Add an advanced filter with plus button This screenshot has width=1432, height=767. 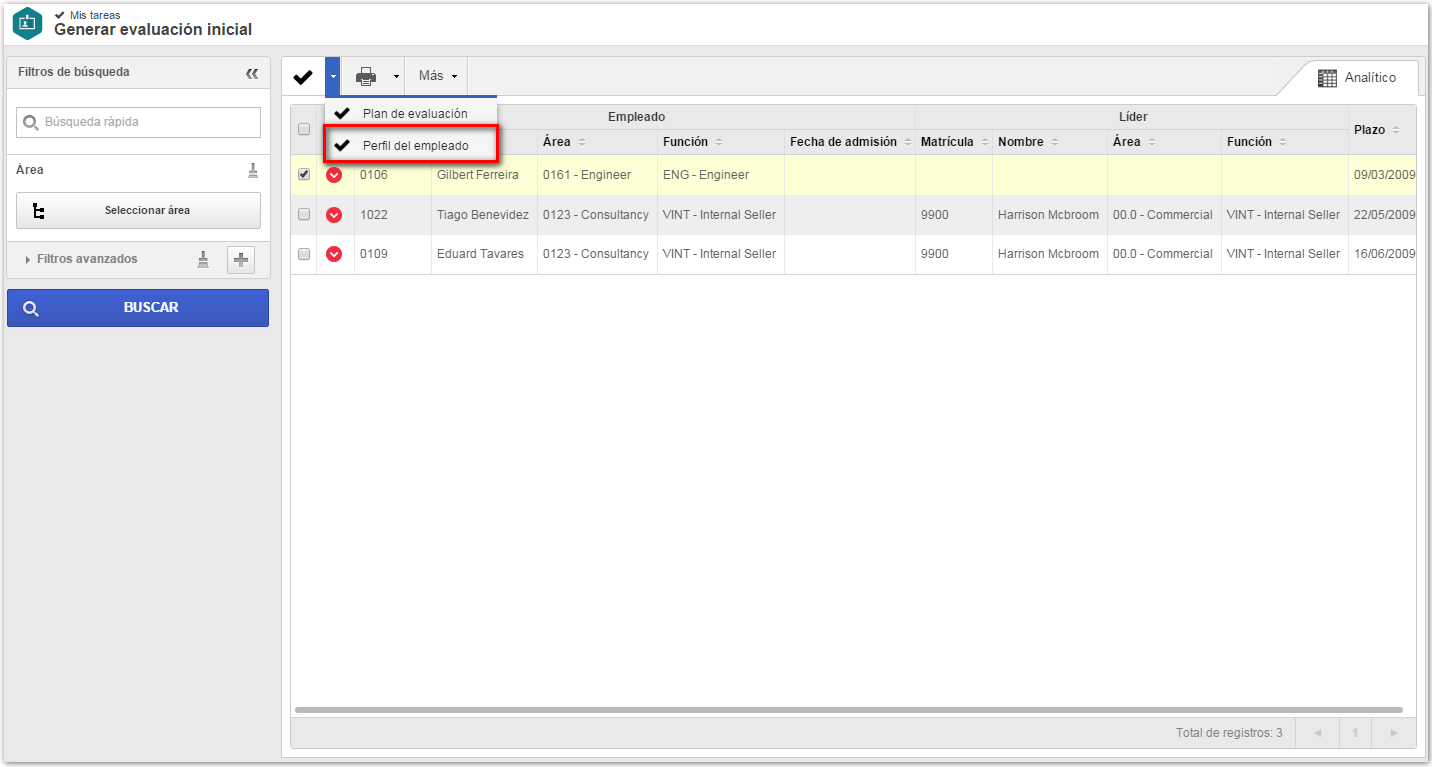tap(241, 260)
